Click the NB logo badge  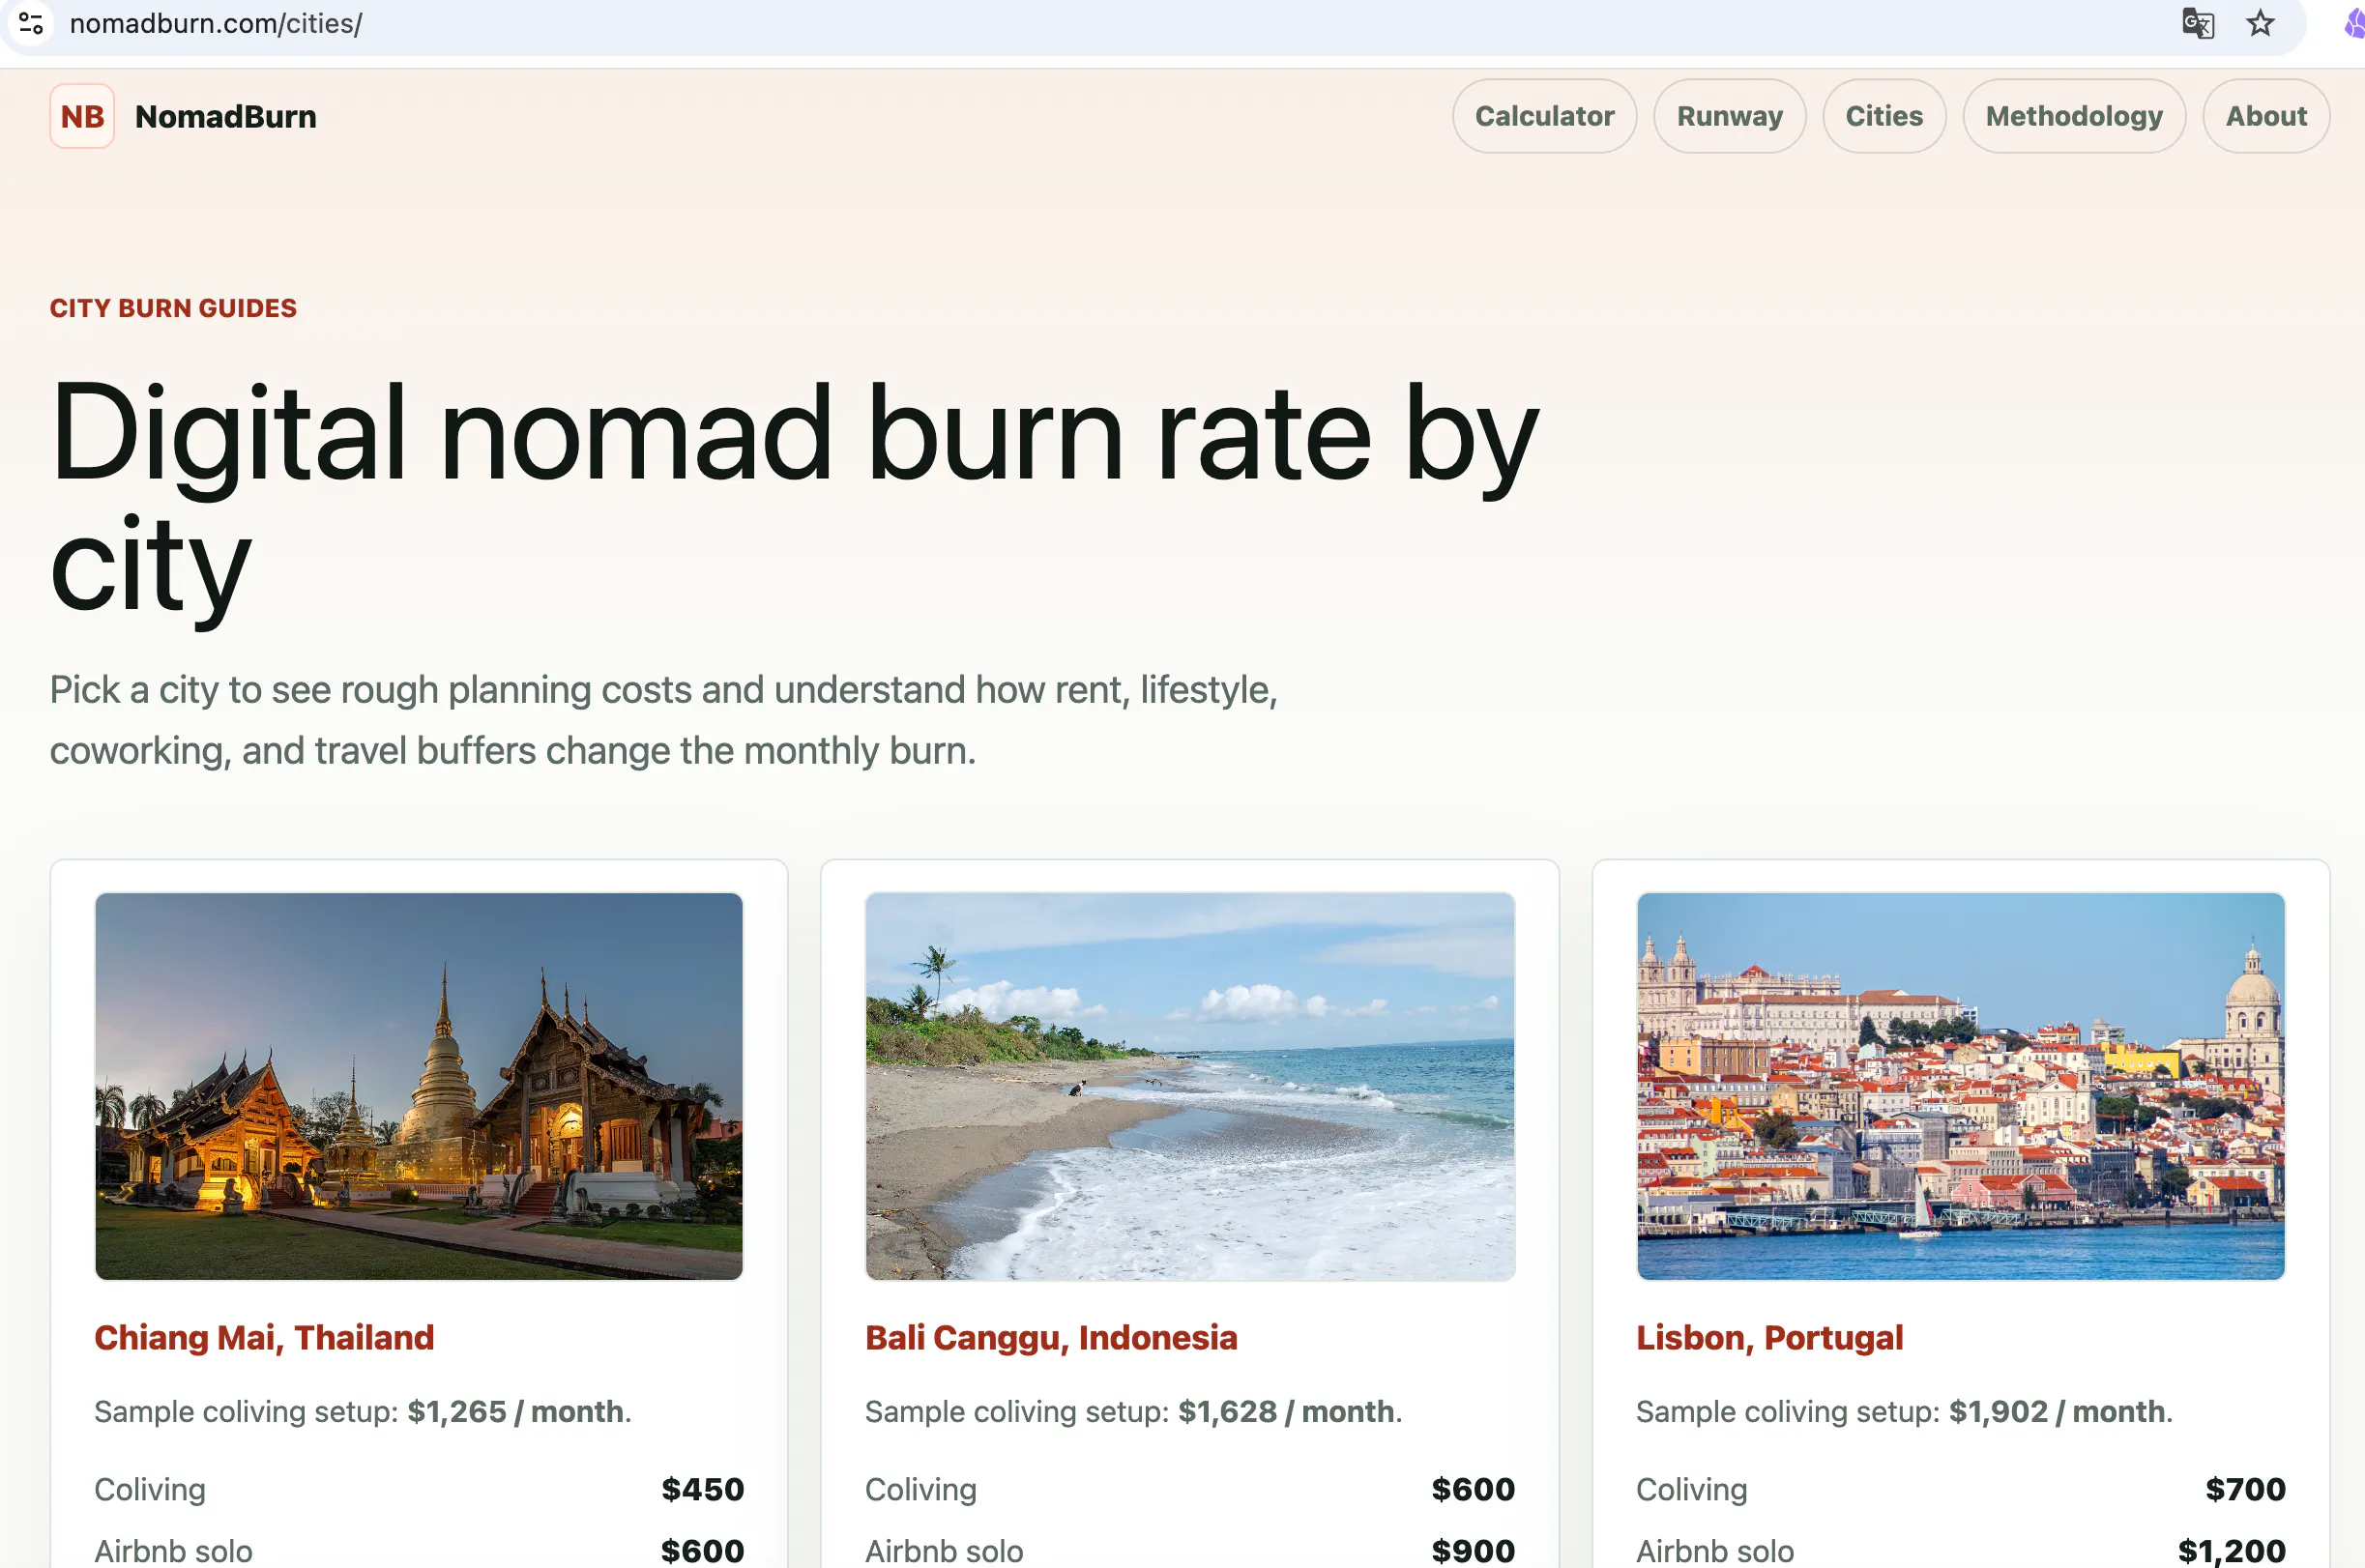(x=82, y=116)
